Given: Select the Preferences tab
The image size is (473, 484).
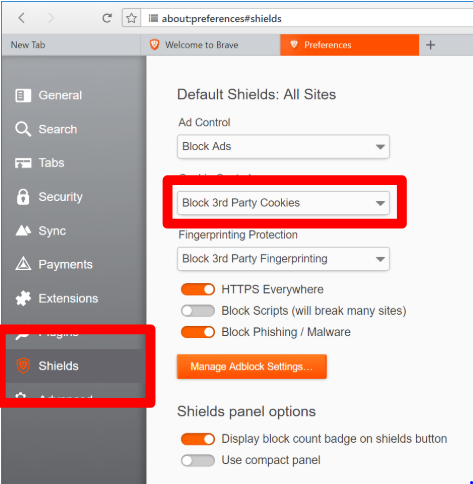Looking at the screenshot, I should (x=349, y=45).
